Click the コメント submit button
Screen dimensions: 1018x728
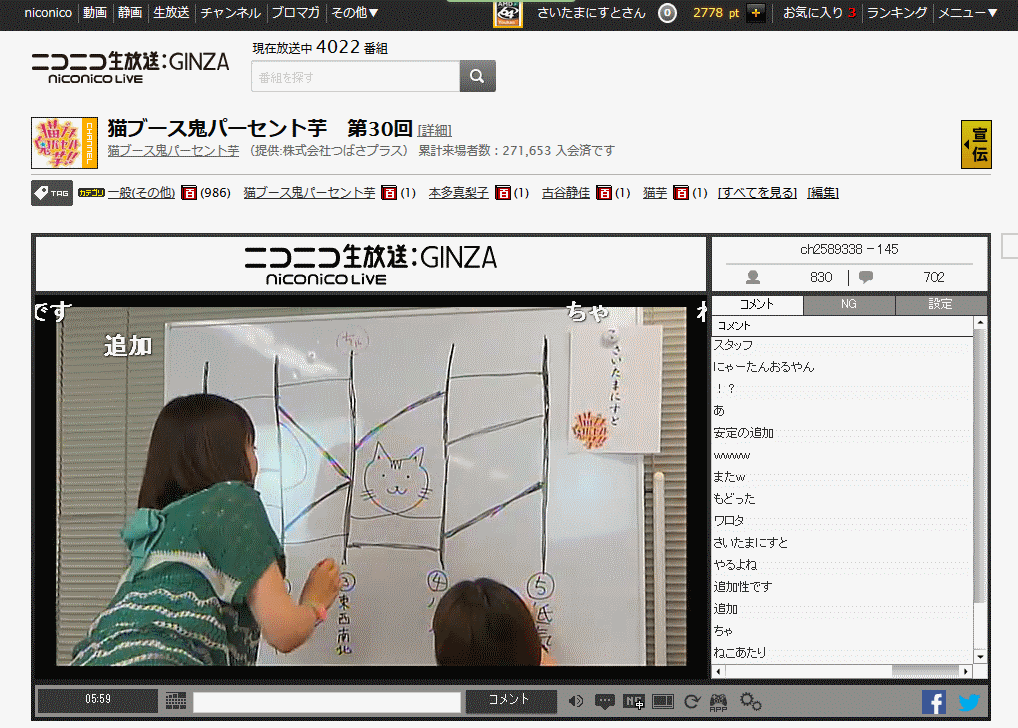[511, 701]
